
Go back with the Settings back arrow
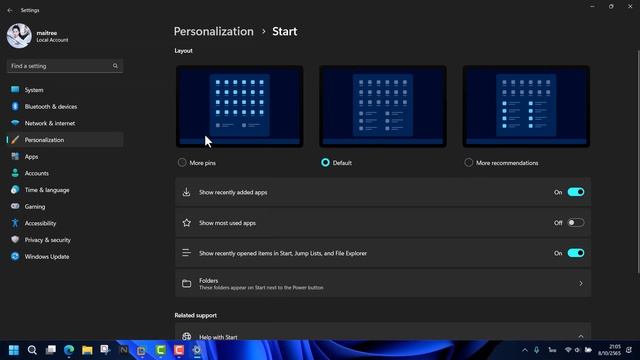pos(10,10)
